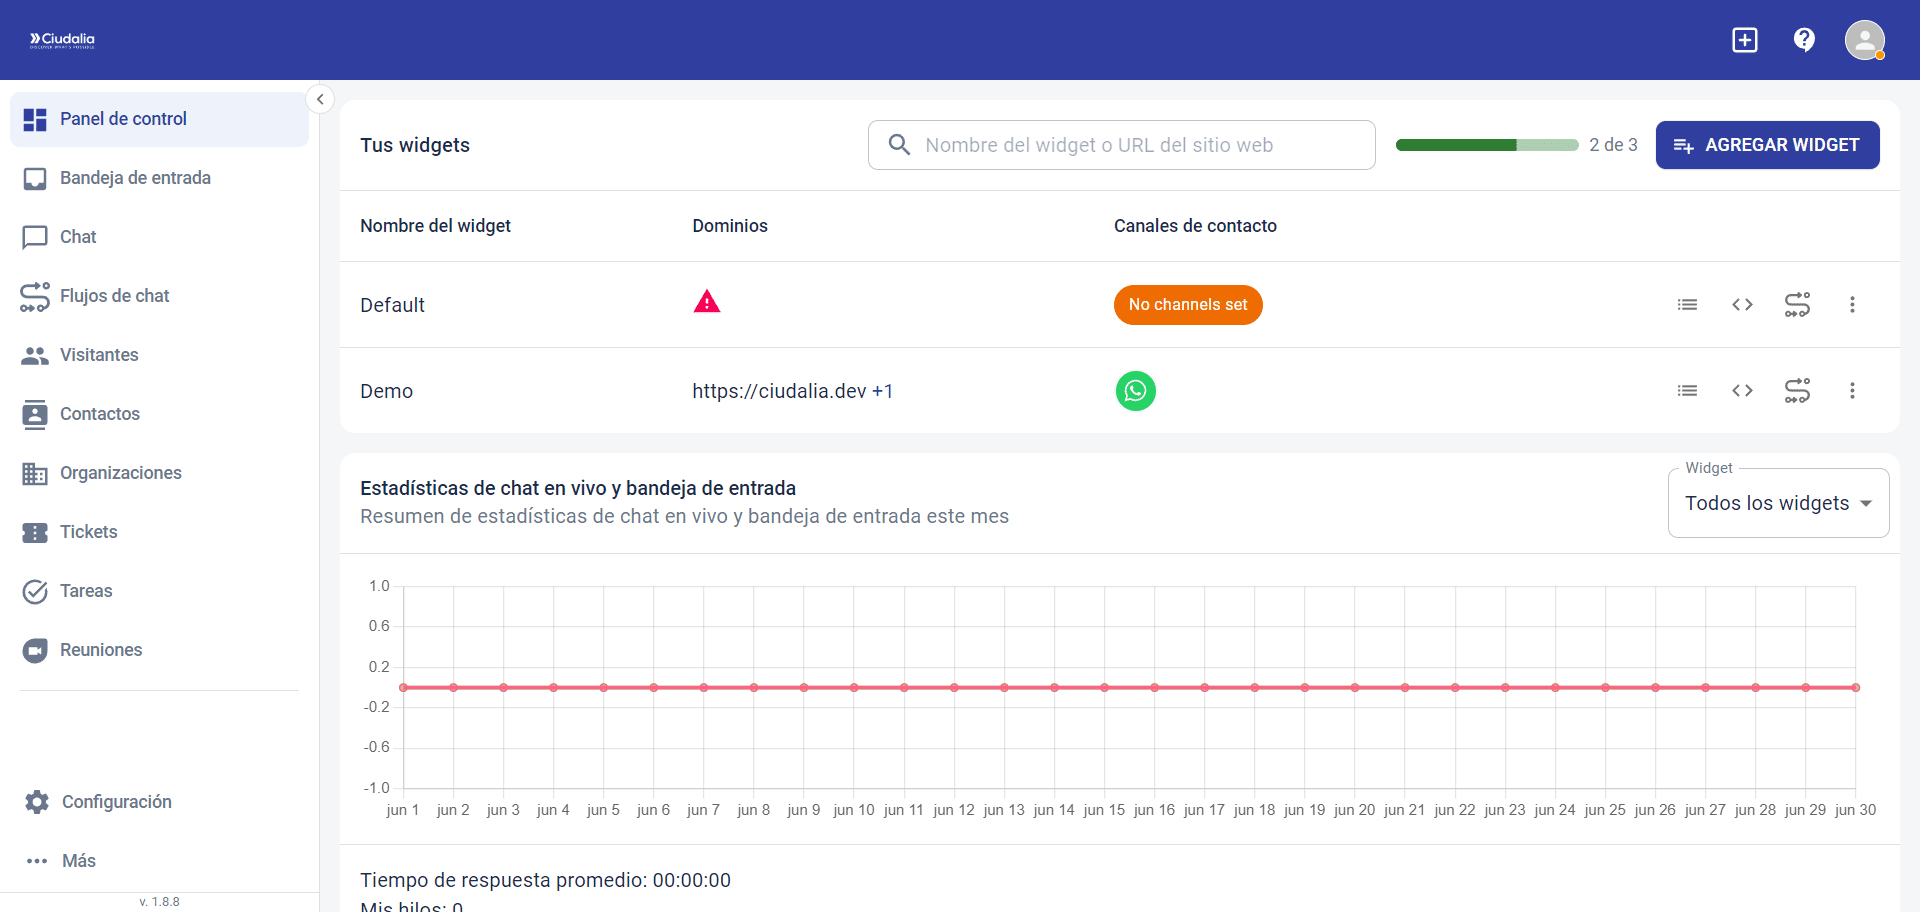The width and height of the screenshot is (1920, 912).
Task: Open the list icon on the Demo row
Action: [x=1687, y=391]
